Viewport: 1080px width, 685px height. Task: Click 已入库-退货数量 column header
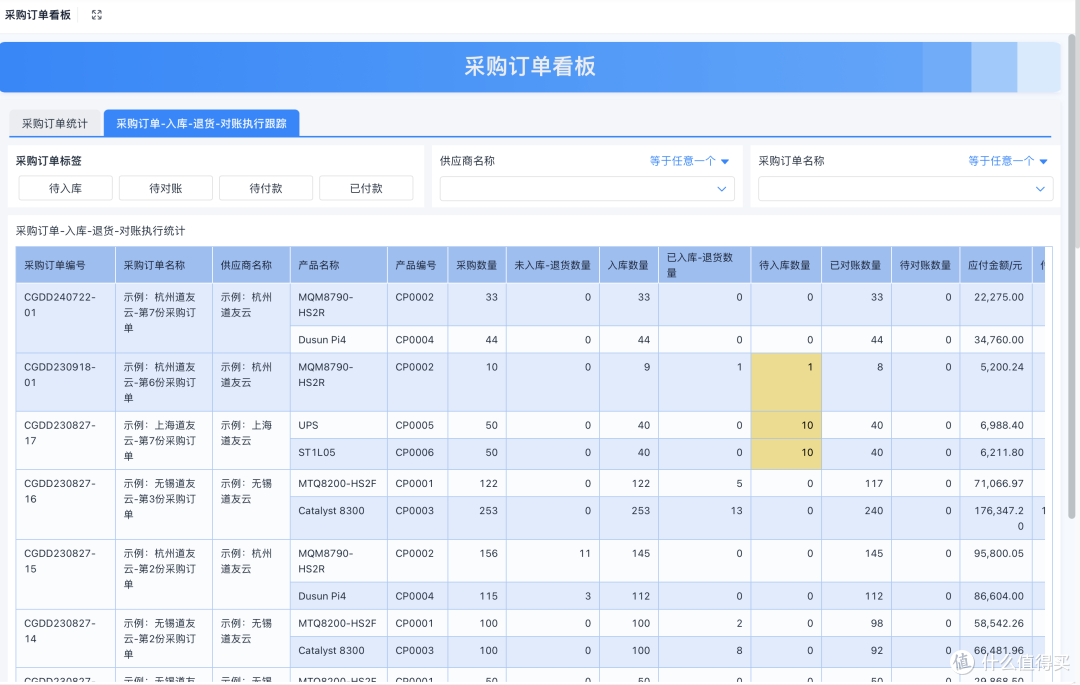[704, 265]
